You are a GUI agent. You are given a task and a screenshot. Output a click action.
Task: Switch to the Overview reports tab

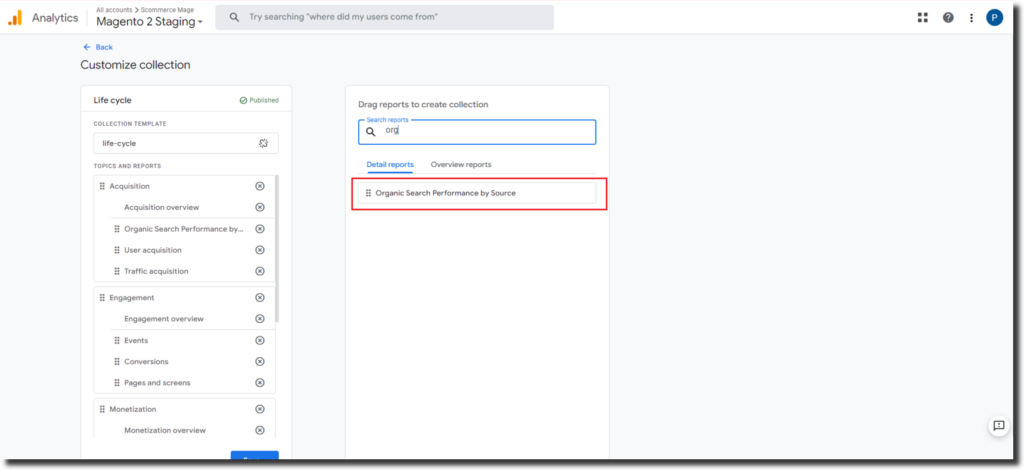(461, 164)
